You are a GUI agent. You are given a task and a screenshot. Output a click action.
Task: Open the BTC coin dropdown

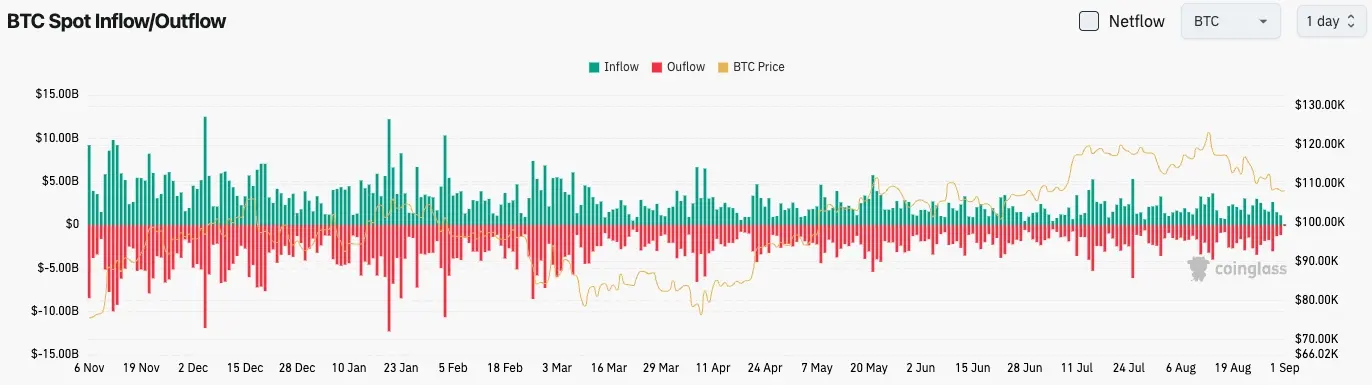click(x=1231, y=21)
